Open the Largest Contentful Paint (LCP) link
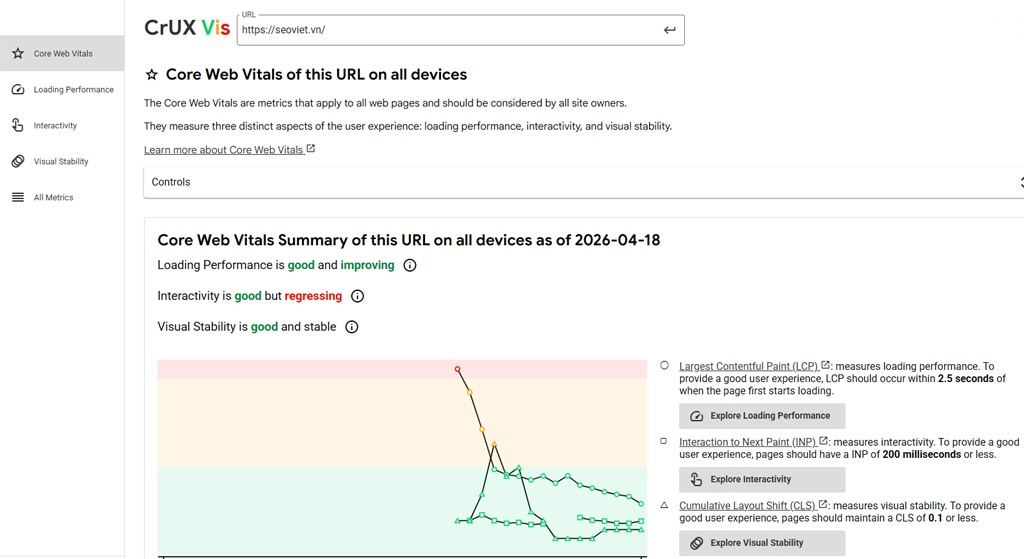 747,367
